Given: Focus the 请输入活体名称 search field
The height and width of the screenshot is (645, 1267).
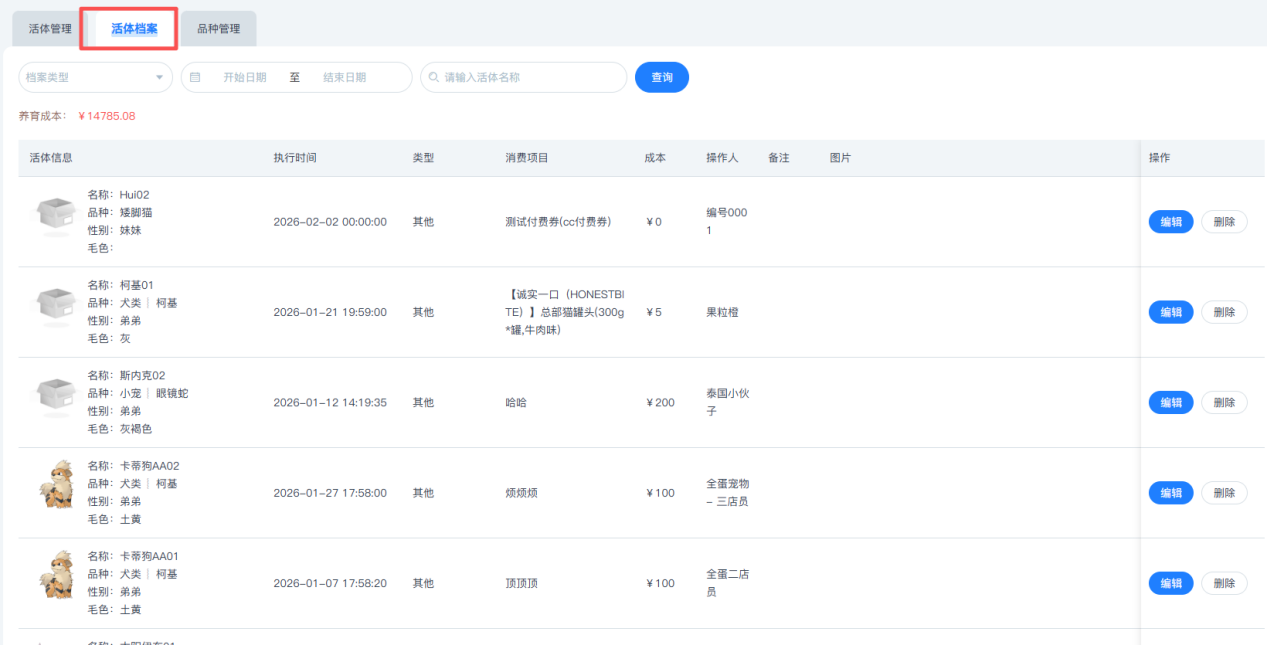Looking at the screenshot, I should [530, 78].
